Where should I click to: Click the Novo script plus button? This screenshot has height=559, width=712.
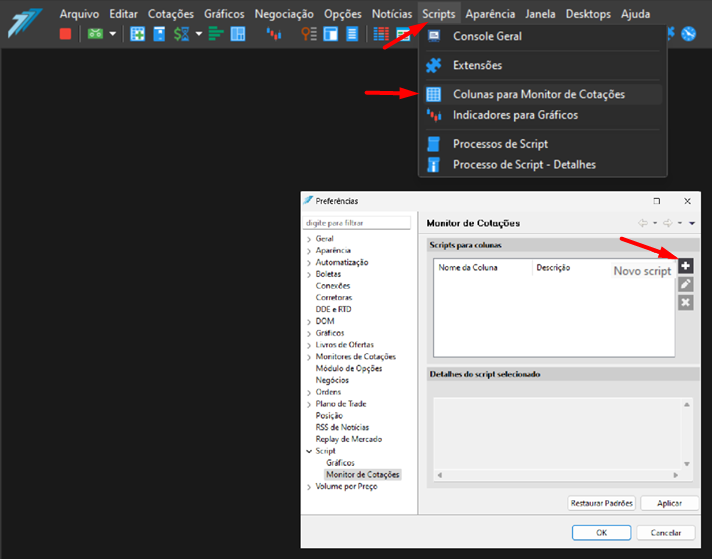pyautogui.click(x=685, y=266)
